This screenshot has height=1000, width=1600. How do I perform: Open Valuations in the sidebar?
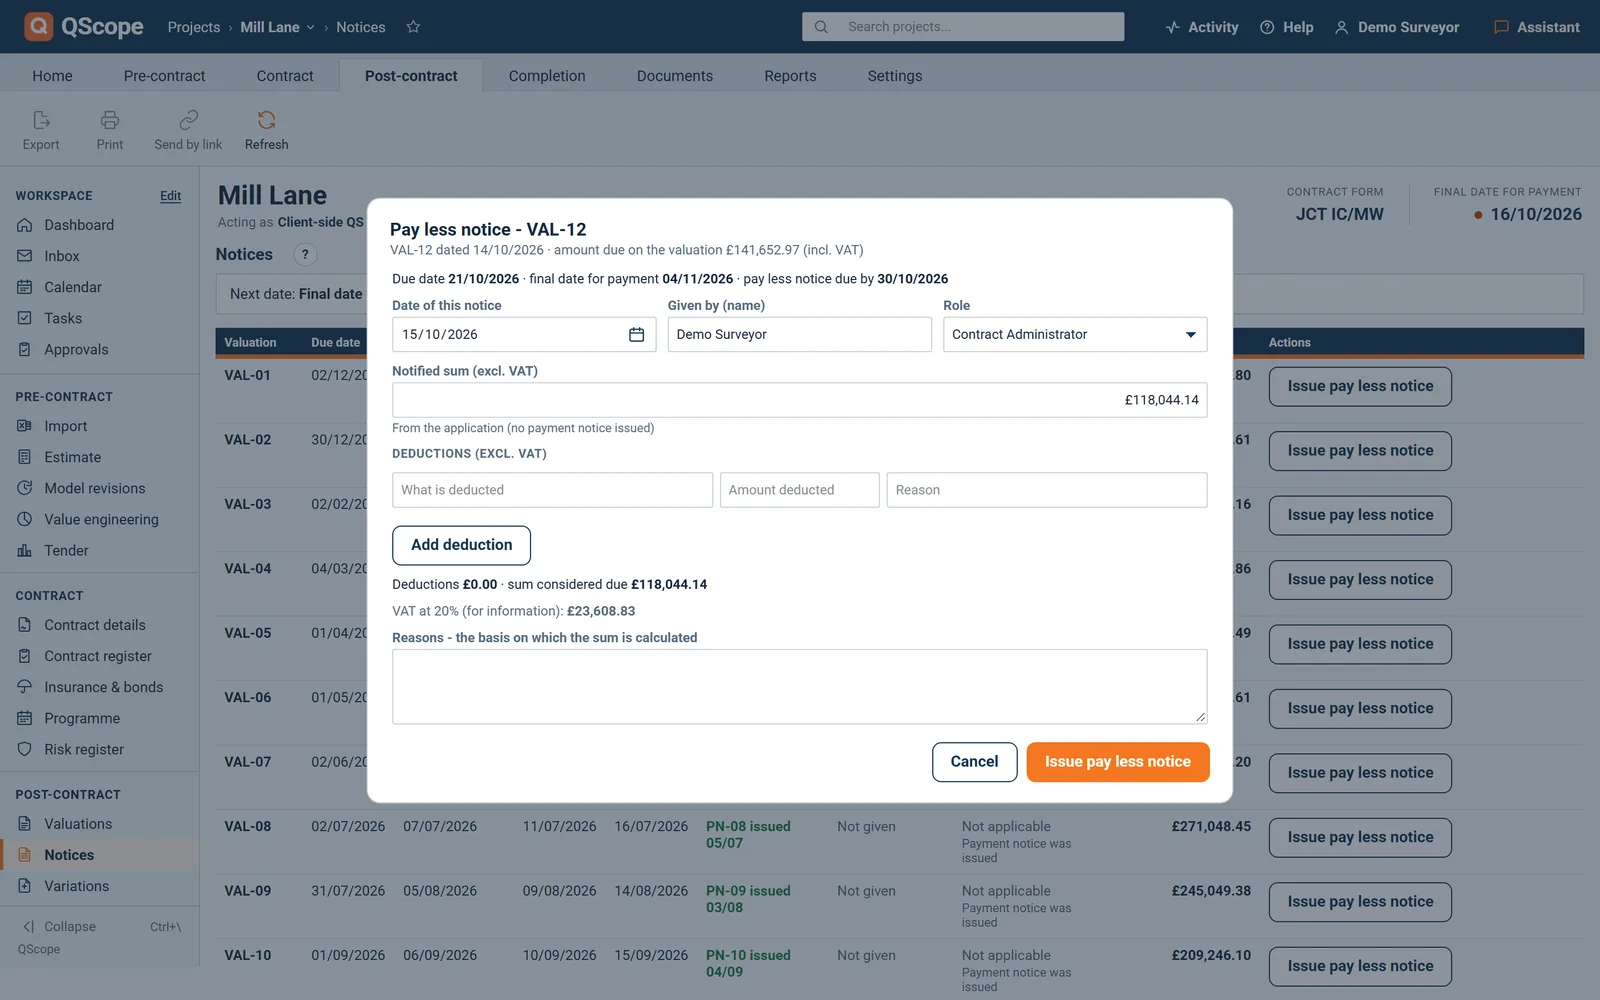tap(78, 824)
